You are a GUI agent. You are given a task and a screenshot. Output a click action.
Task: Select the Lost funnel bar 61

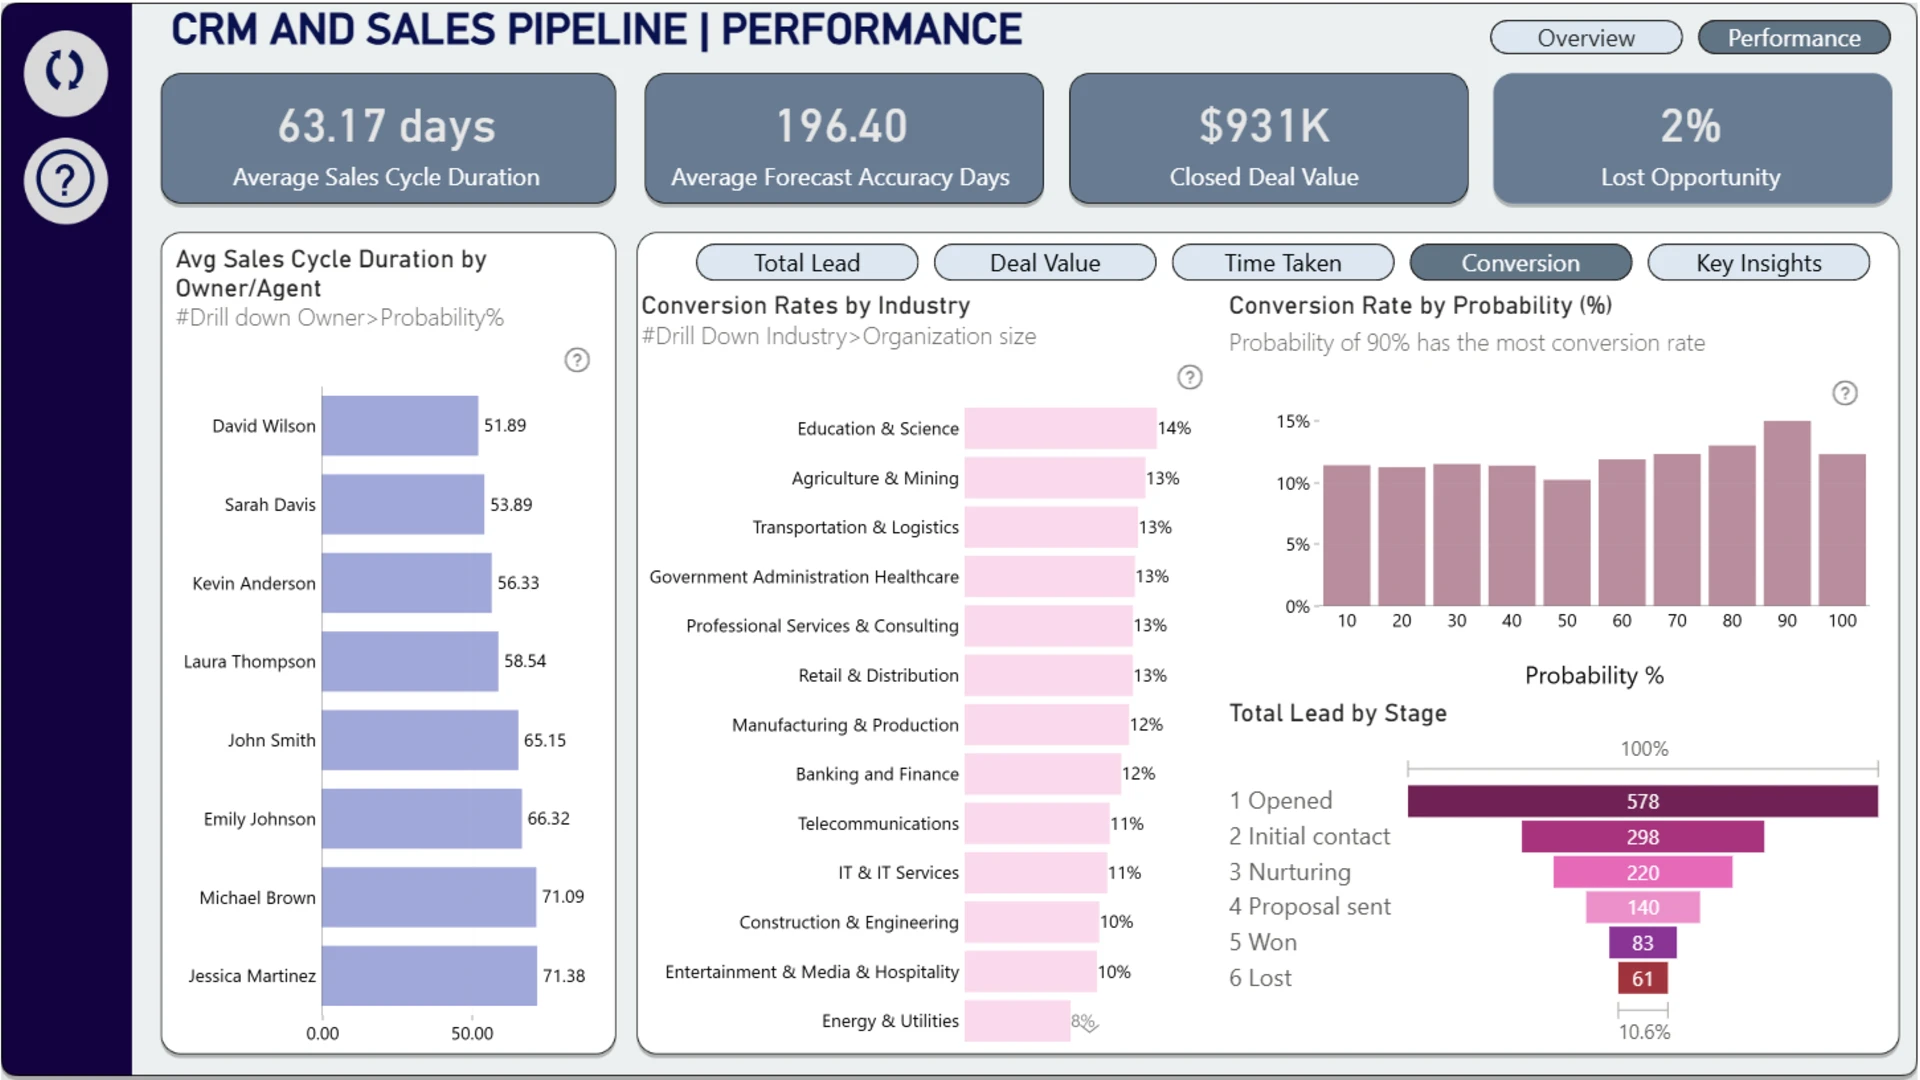[x=1643, y=979]
